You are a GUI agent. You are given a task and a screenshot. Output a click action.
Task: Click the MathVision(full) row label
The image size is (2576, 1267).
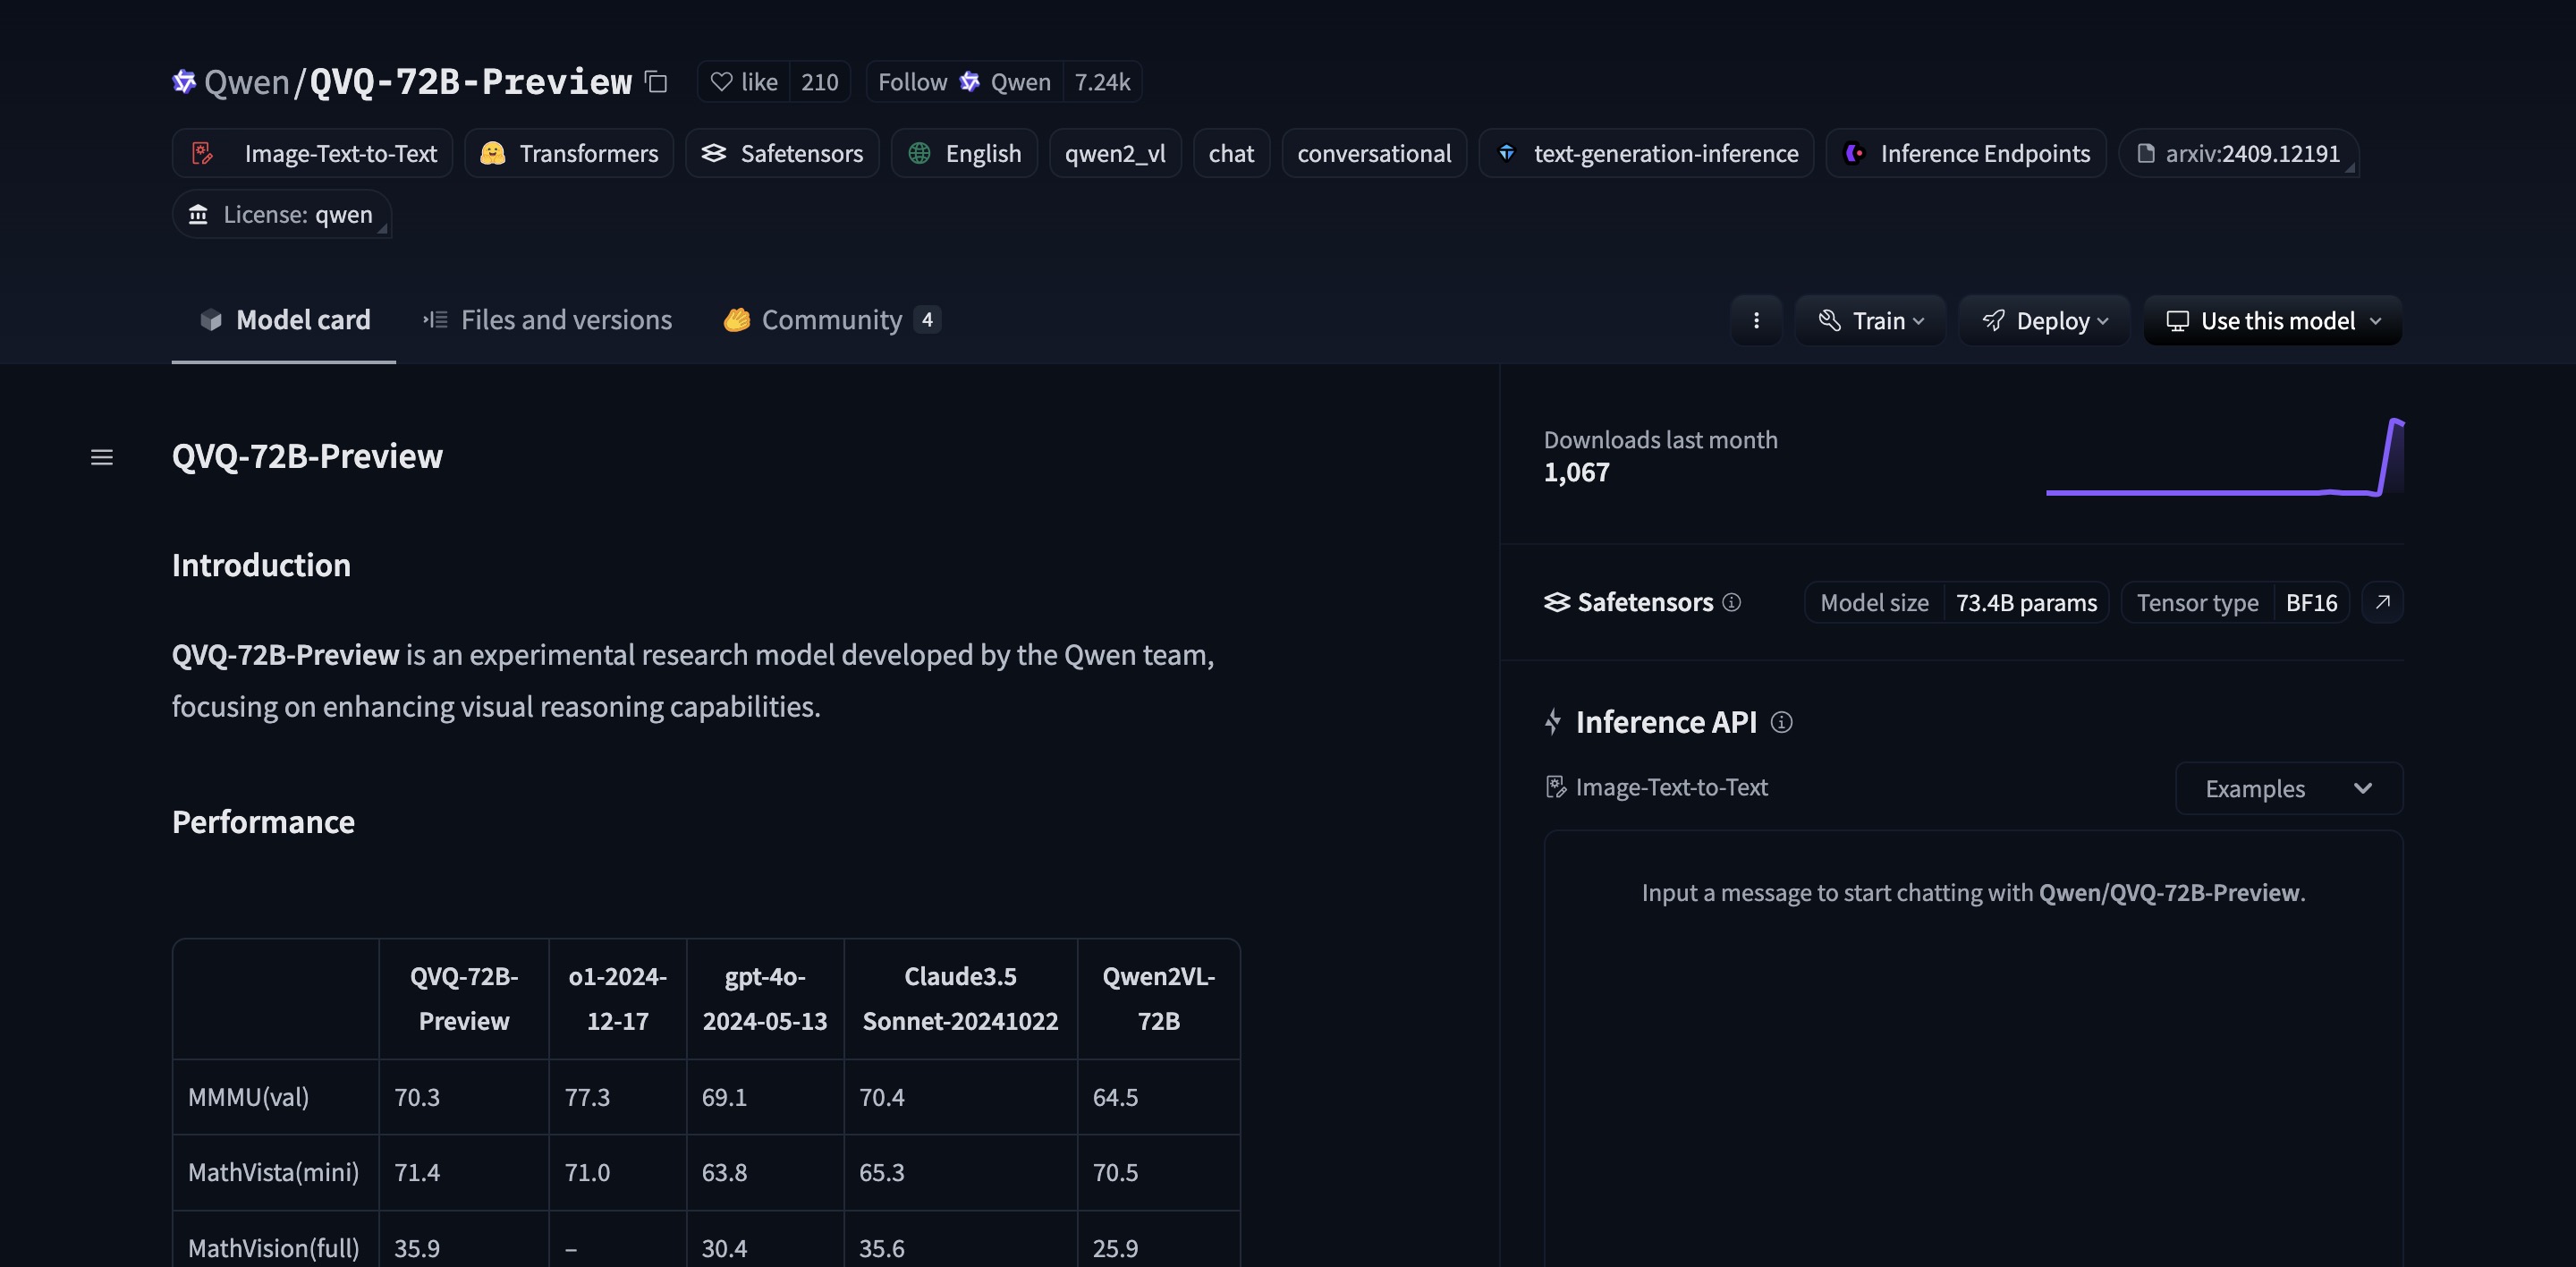tap(273, 1248)
